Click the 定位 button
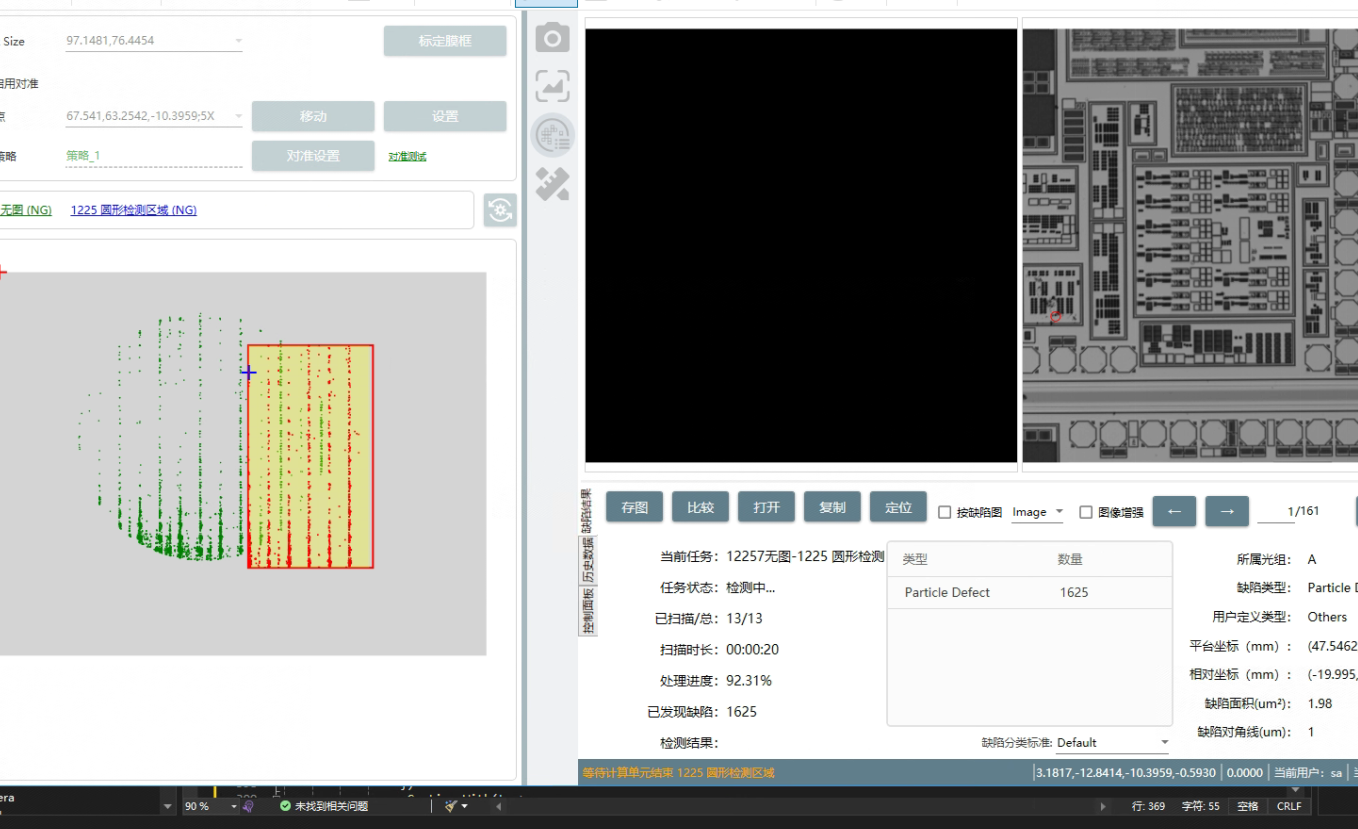The width and height of the screenshot is (1358, 829). point(899,507)
